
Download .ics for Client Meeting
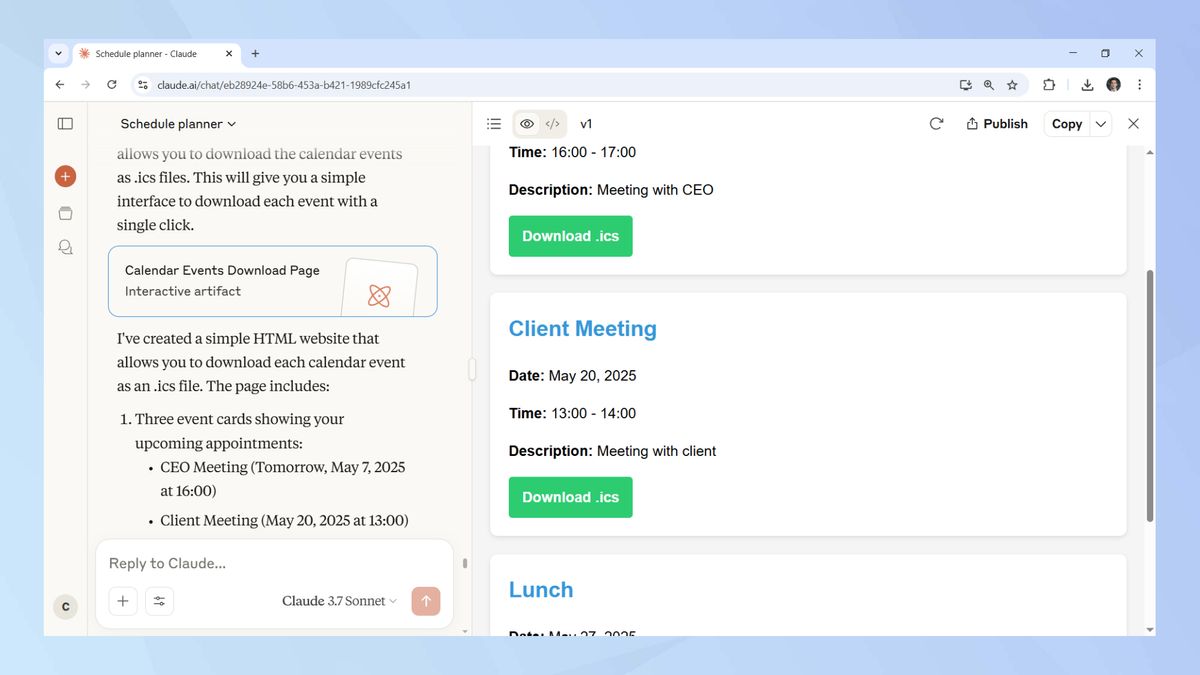[x=570, y=497]
